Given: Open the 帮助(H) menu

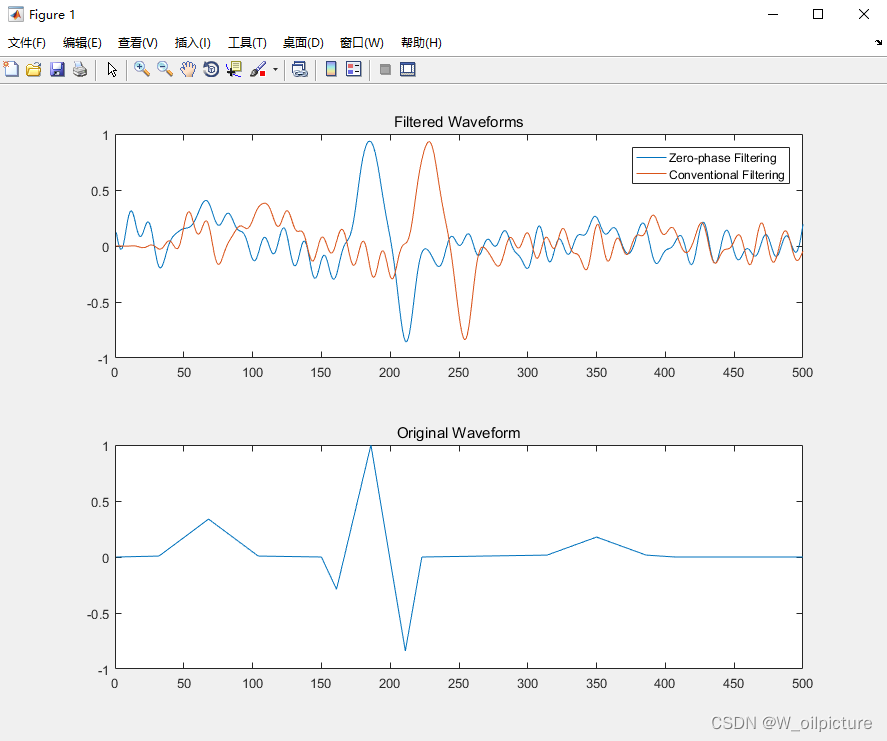Looking at the screenshot, I should [421, 43].
